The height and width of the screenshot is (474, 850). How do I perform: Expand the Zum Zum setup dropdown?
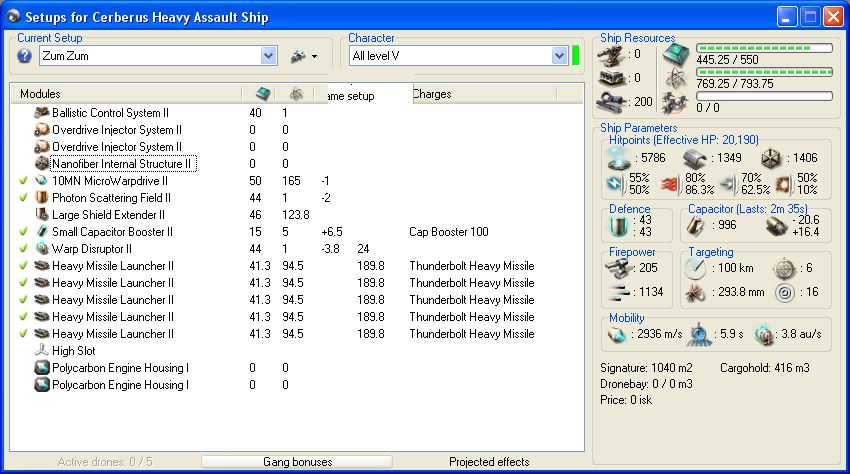point(268,56)
